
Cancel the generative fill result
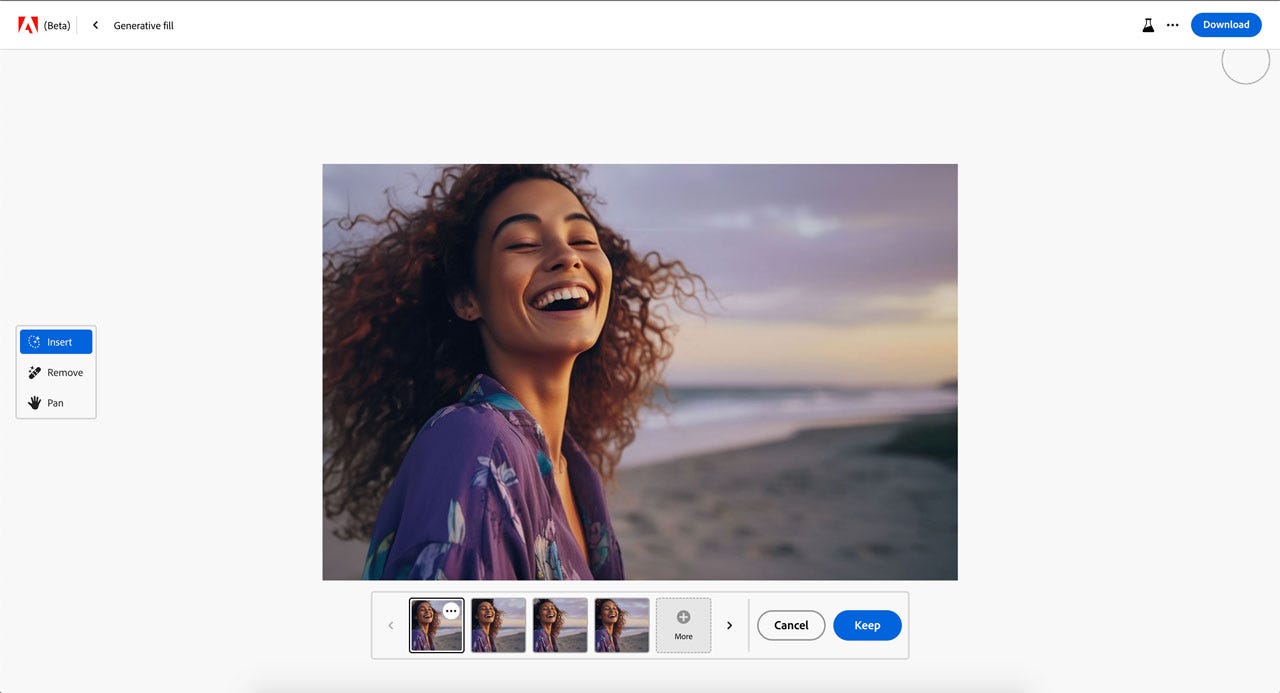[x=790, y=625]
